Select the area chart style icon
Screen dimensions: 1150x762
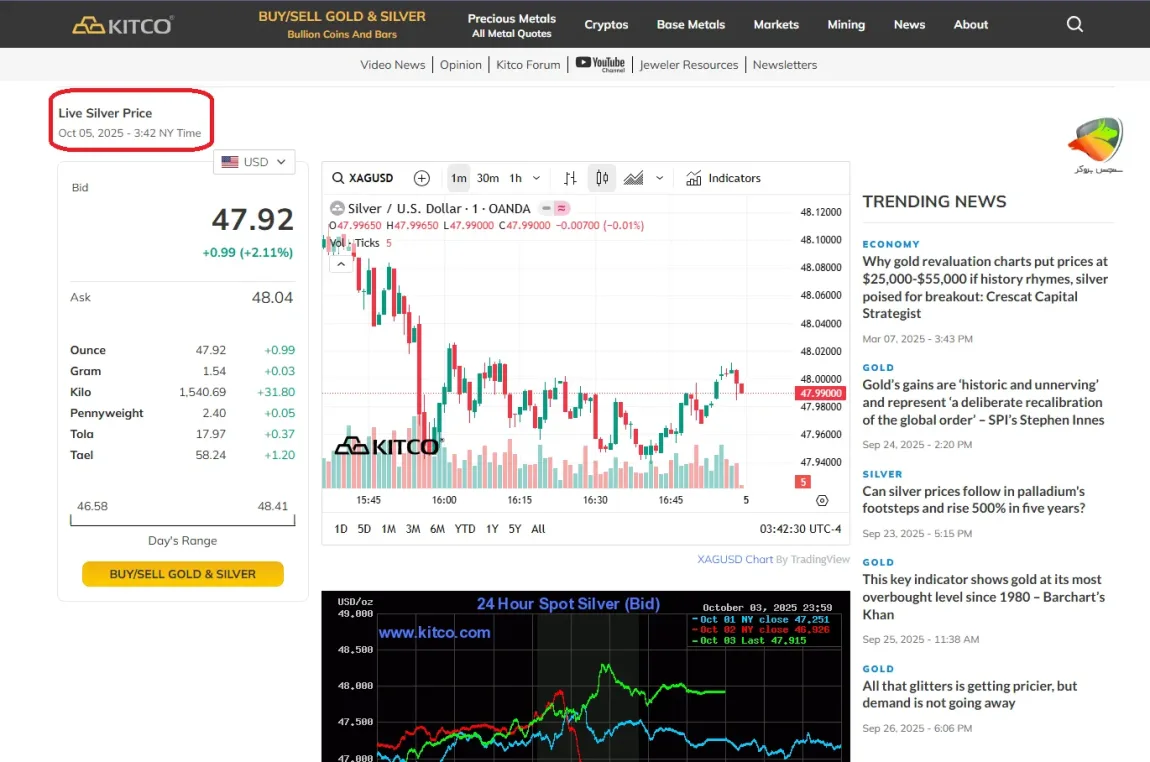(x=633, y=178)
